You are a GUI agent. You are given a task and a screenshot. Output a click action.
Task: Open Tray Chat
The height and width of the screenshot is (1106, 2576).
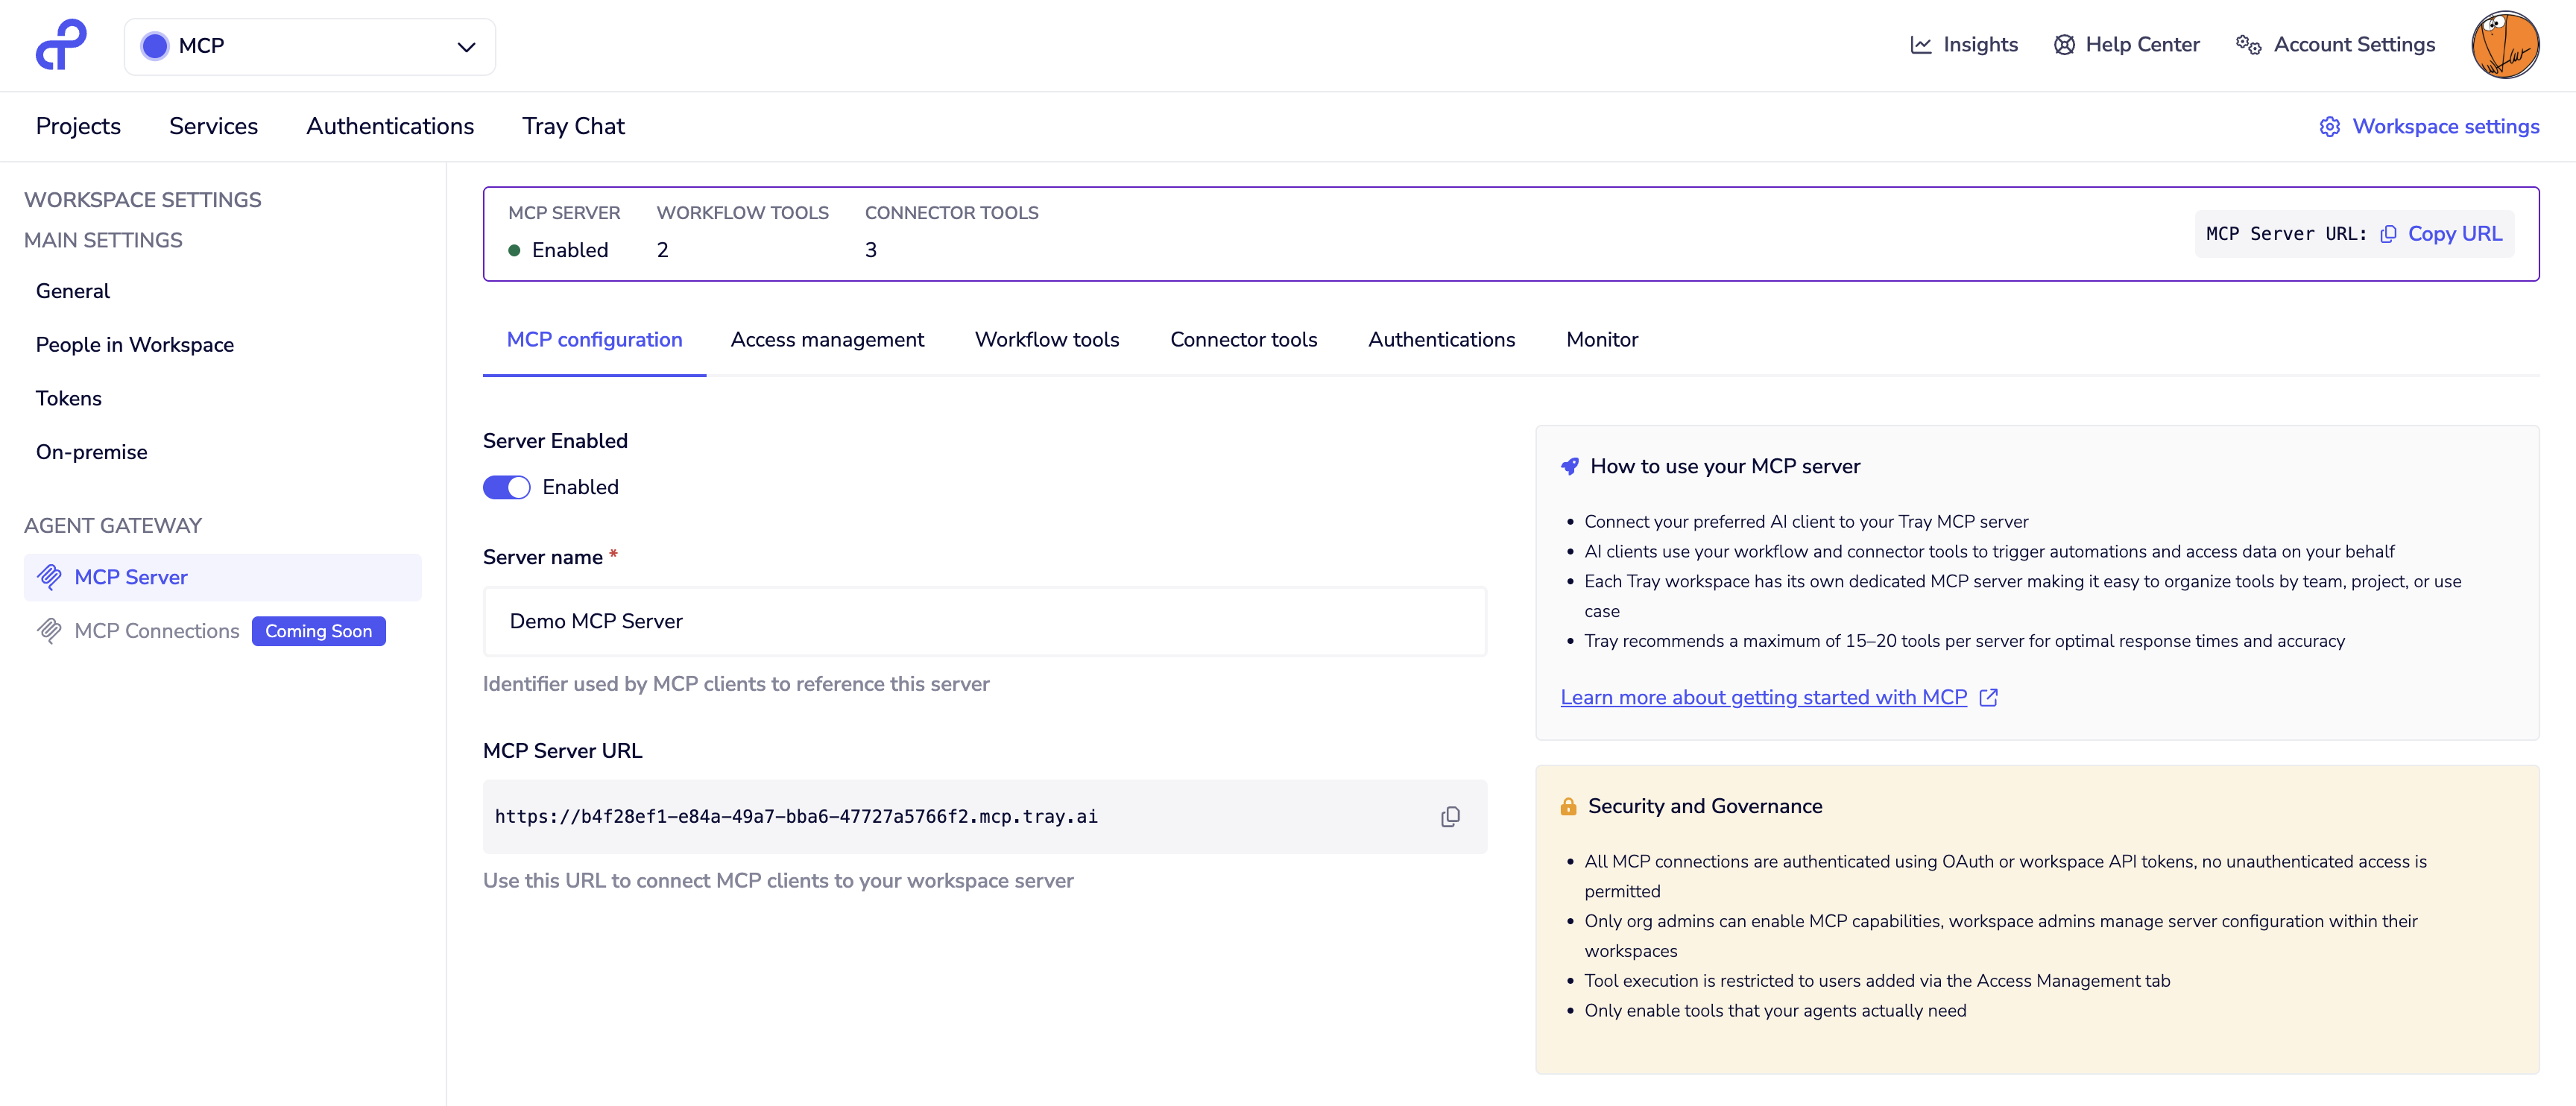[x=573, y=126]
